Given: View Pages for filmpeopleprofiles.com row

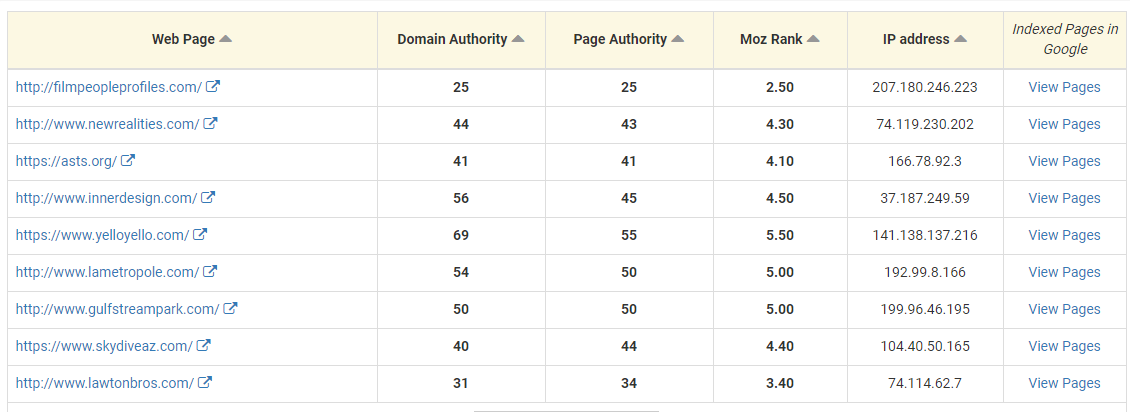Looking at the screenshot, I should (1064, 87).
